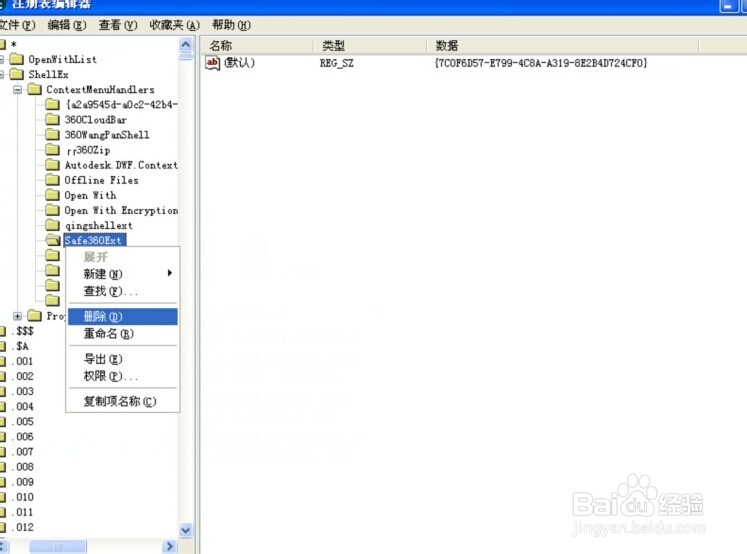
Task: Choose 重命名(R) in the context menu
Action: pyautogui.click(x=122, y=333)
